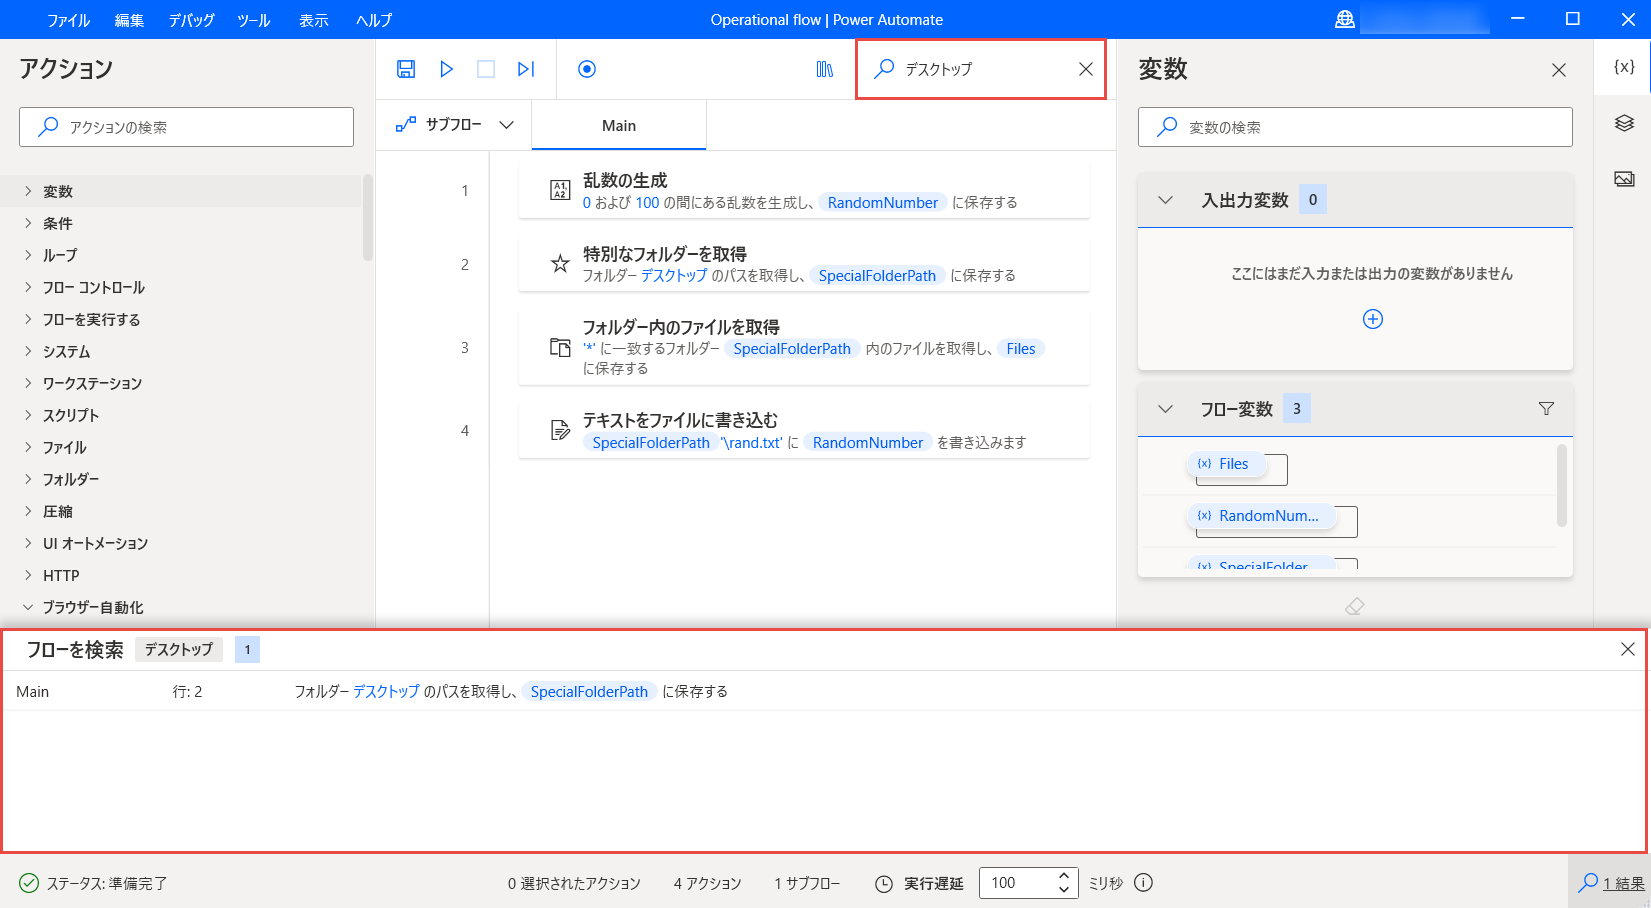This screenshot has width=1651, height=908.
Task: Close the フローを検索 results pane
Action: click(x=1628, y=649)
